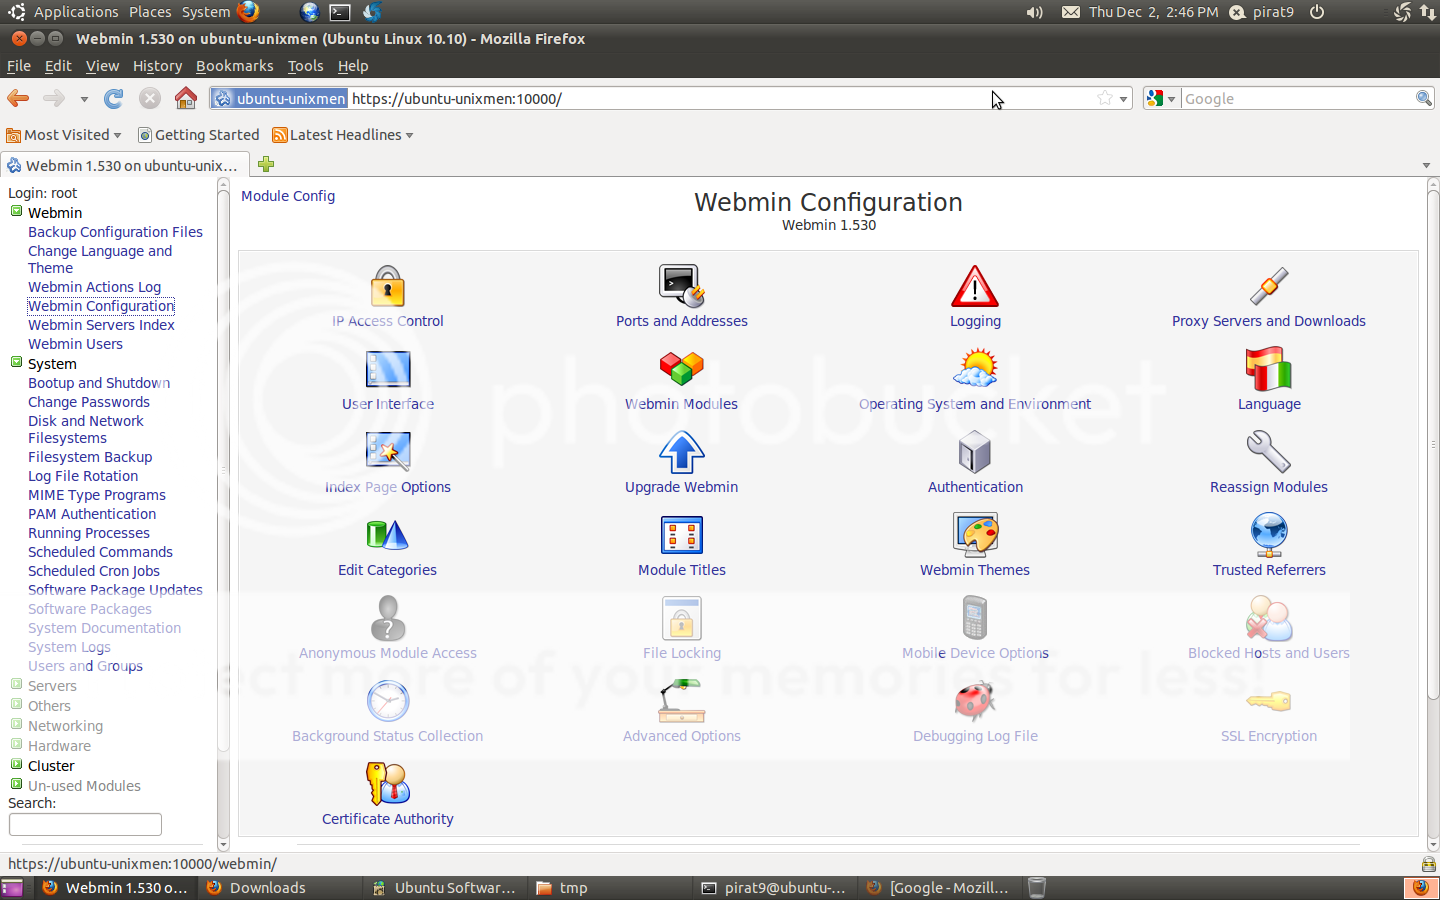
Task: Open the SSL Encryption key icon
Action: pyautogui.click(x=1269, y=701)
